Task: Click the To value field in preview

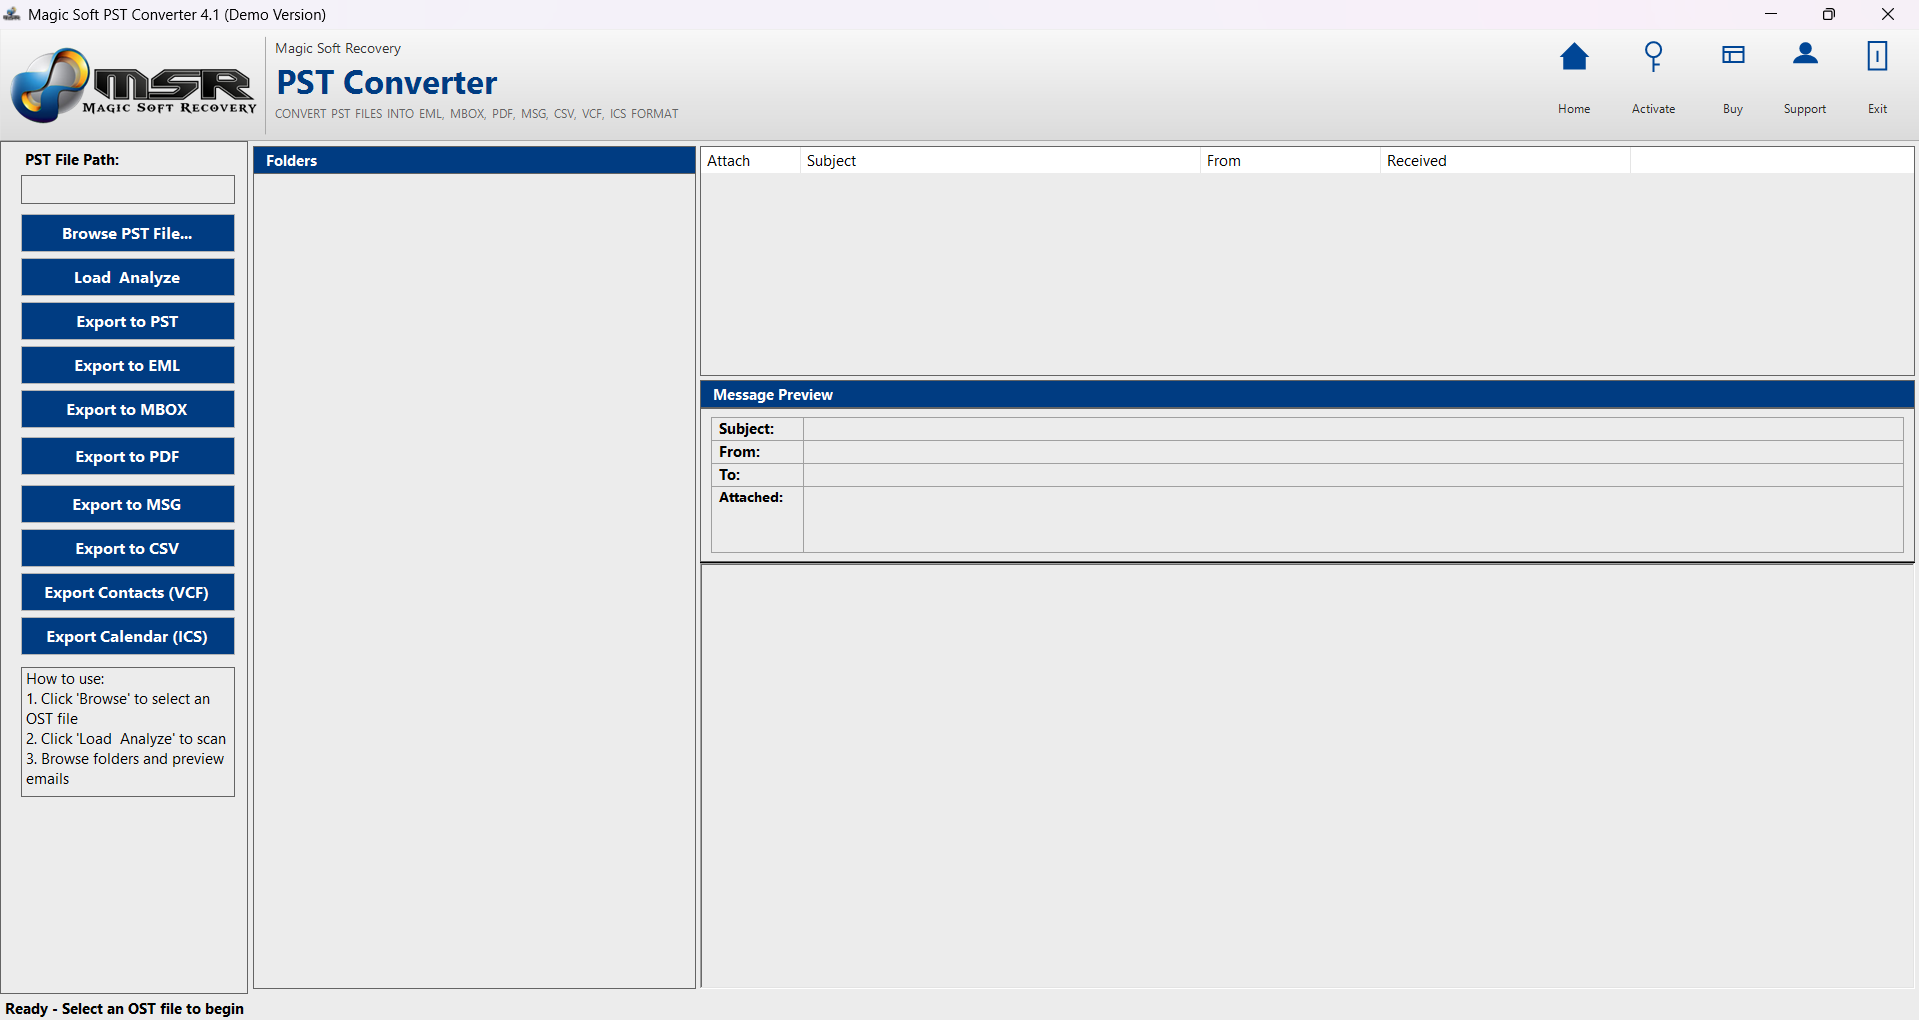Action: click(x=1353, y=475)
